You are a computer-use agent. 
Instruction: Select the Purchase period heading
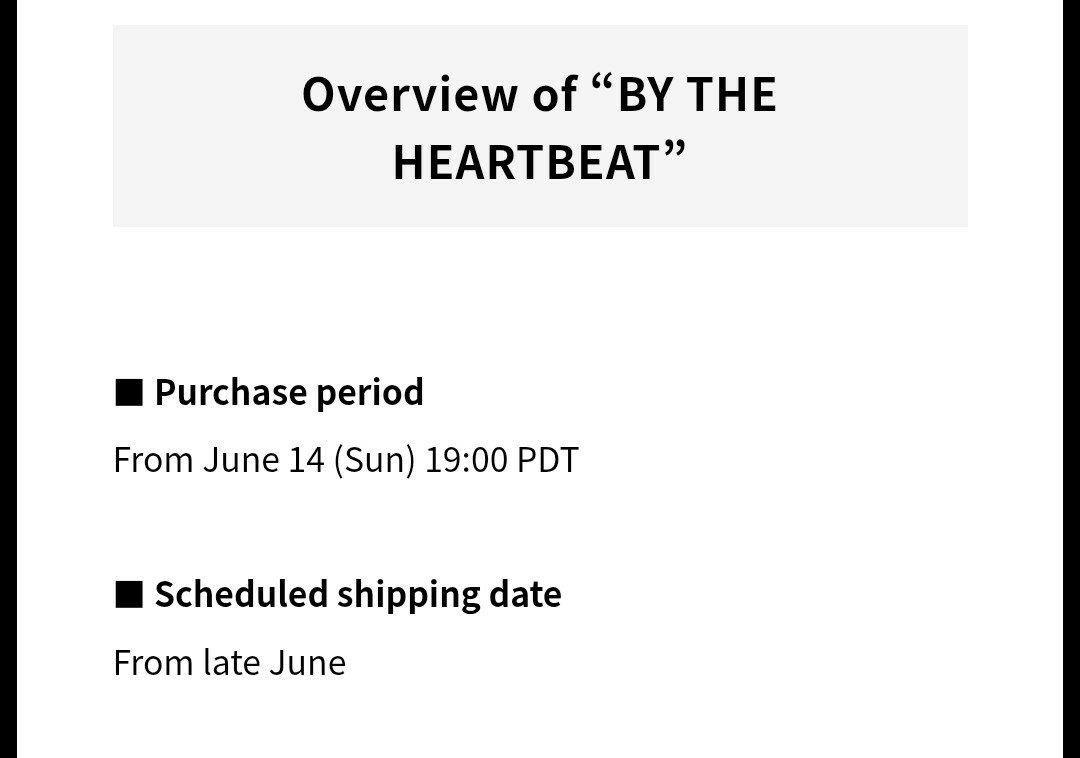coord(289,393)
